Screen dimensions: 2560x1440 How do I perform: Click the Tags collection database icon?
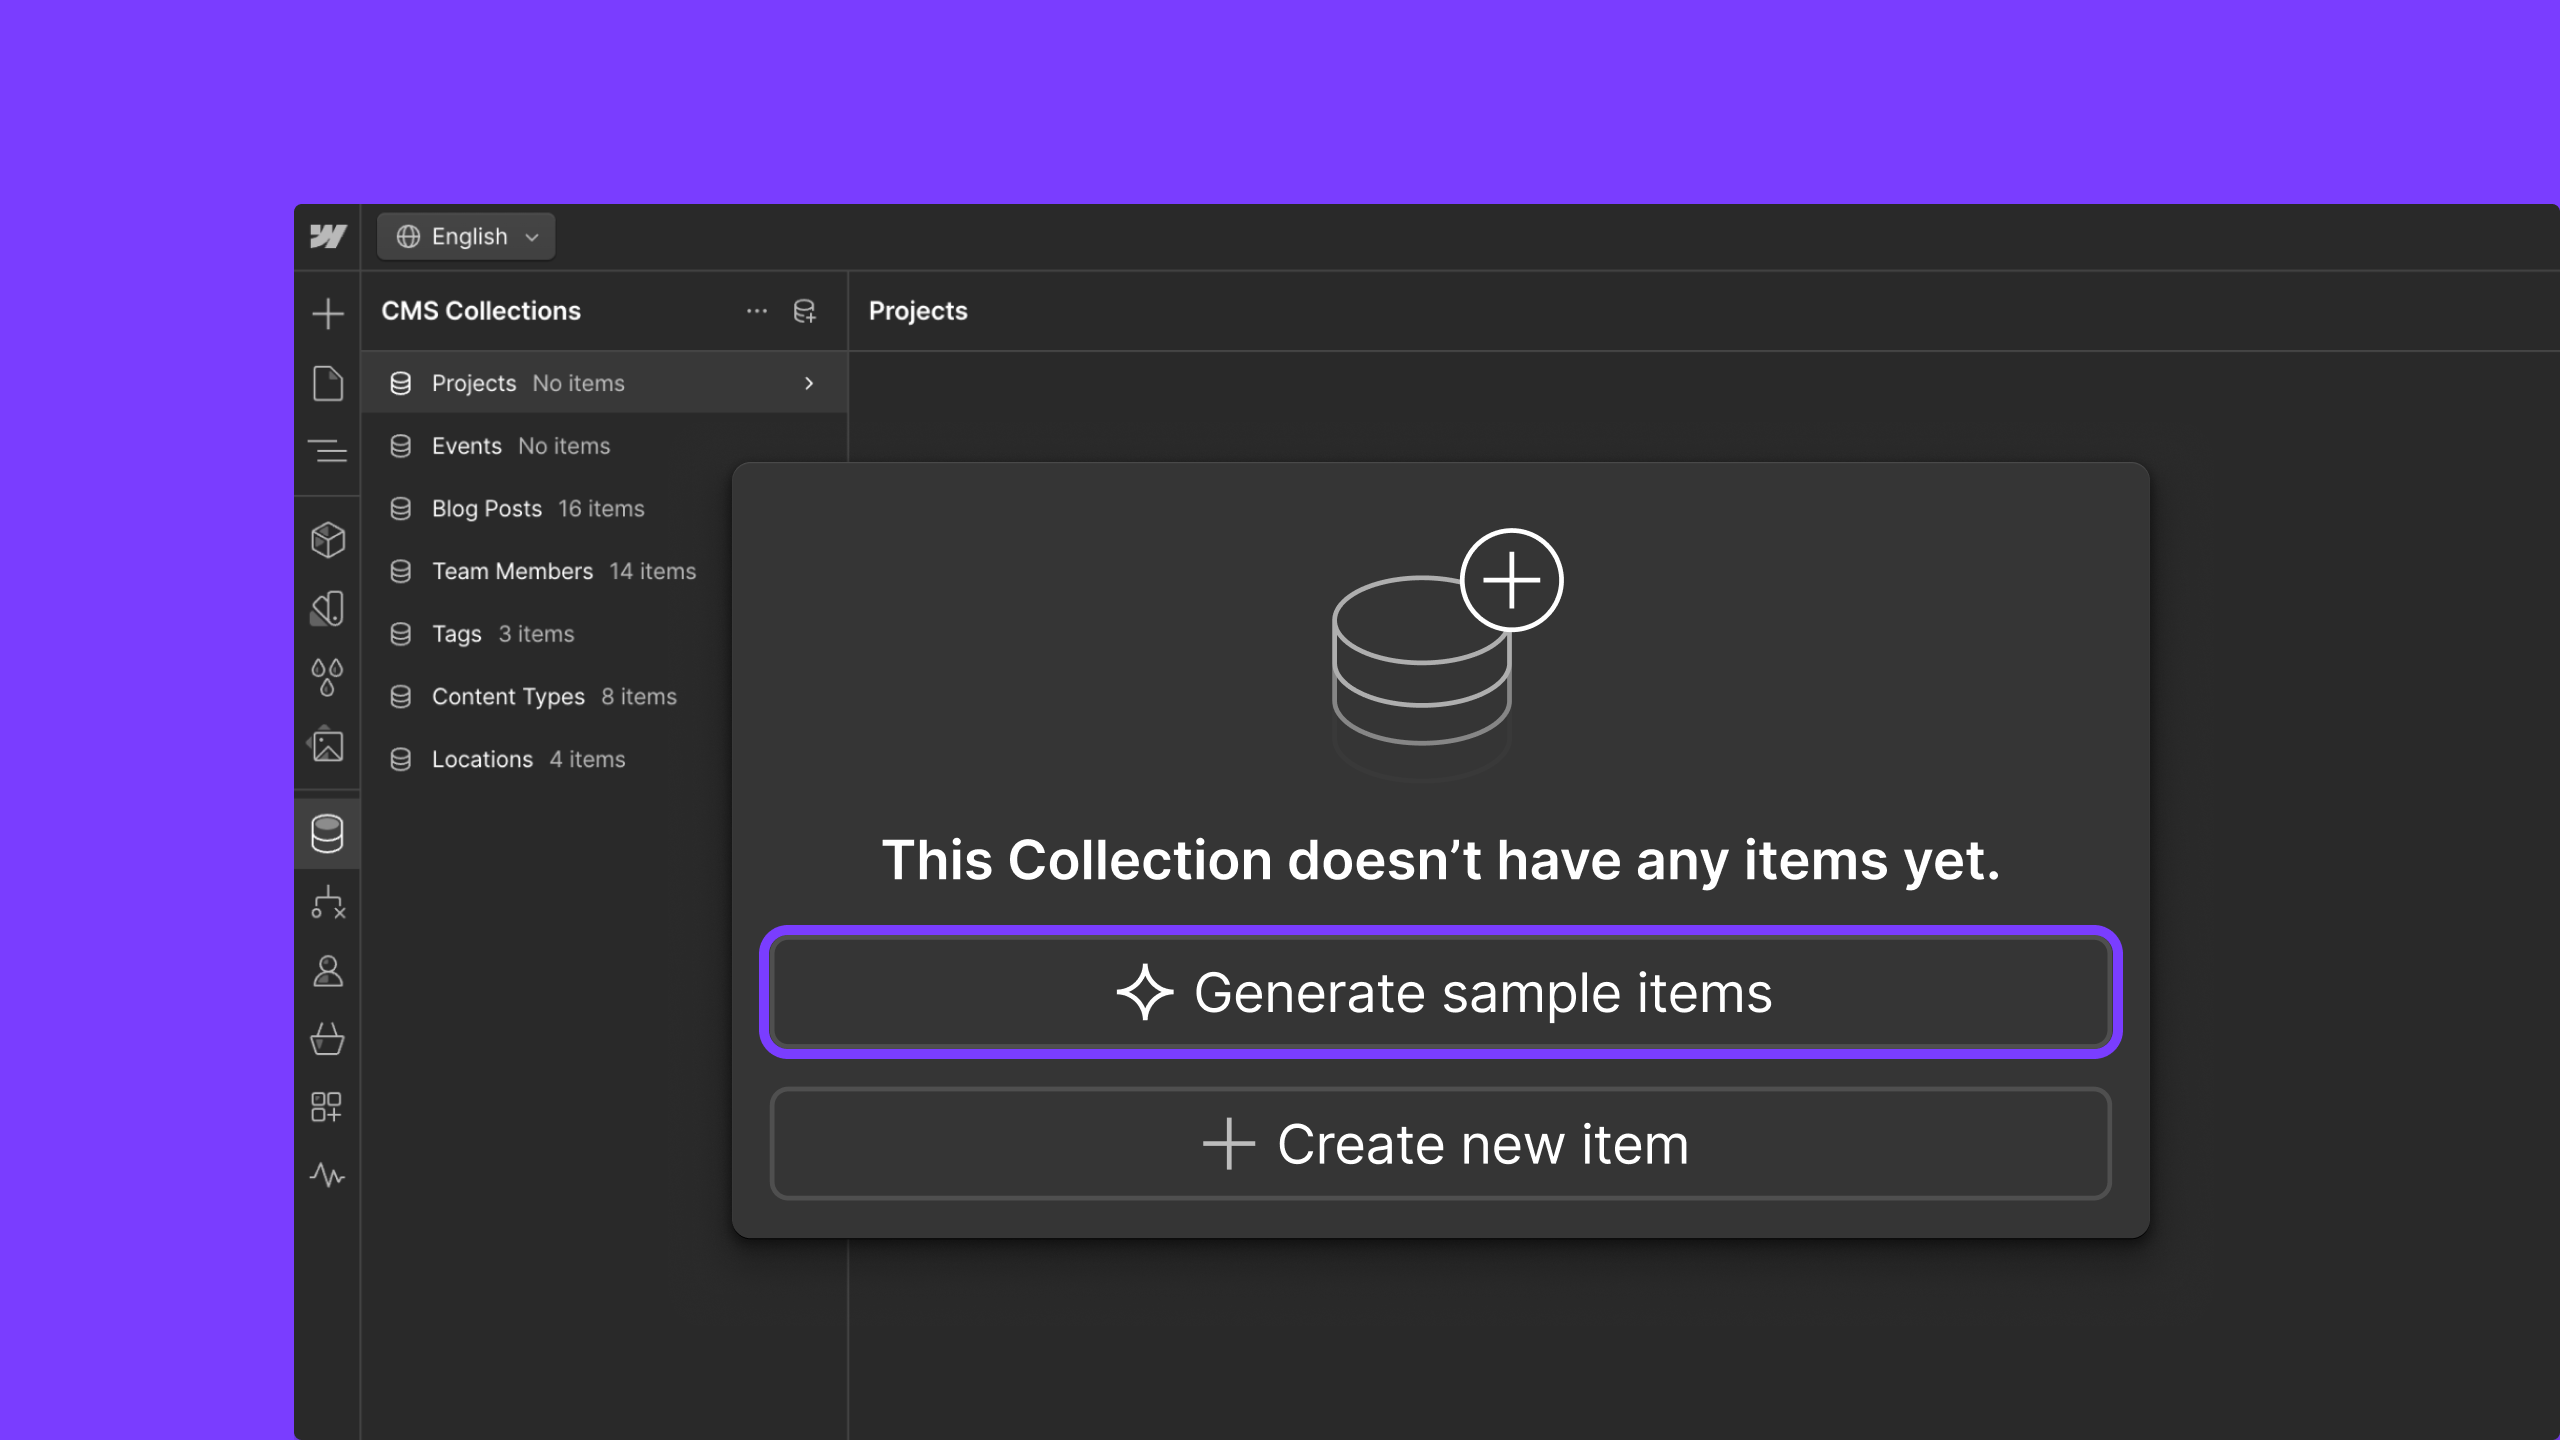[x=401, y=634]
